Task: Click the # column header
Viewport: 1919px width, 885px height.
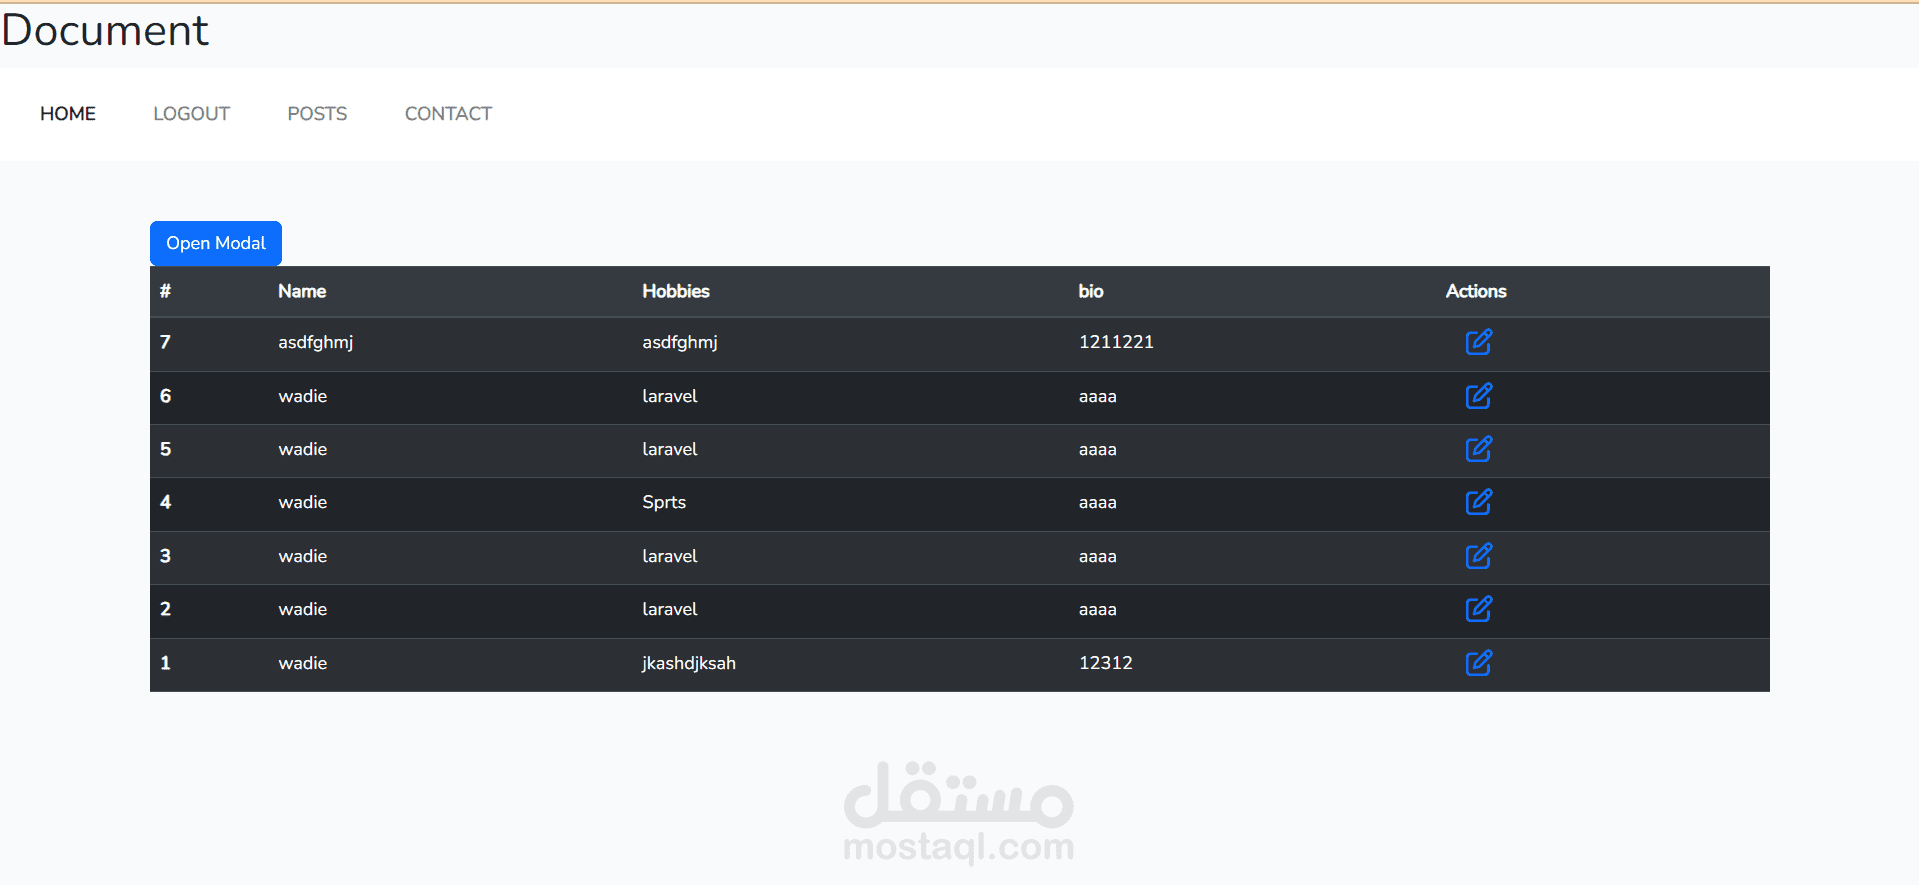Action: coord(165,291)
